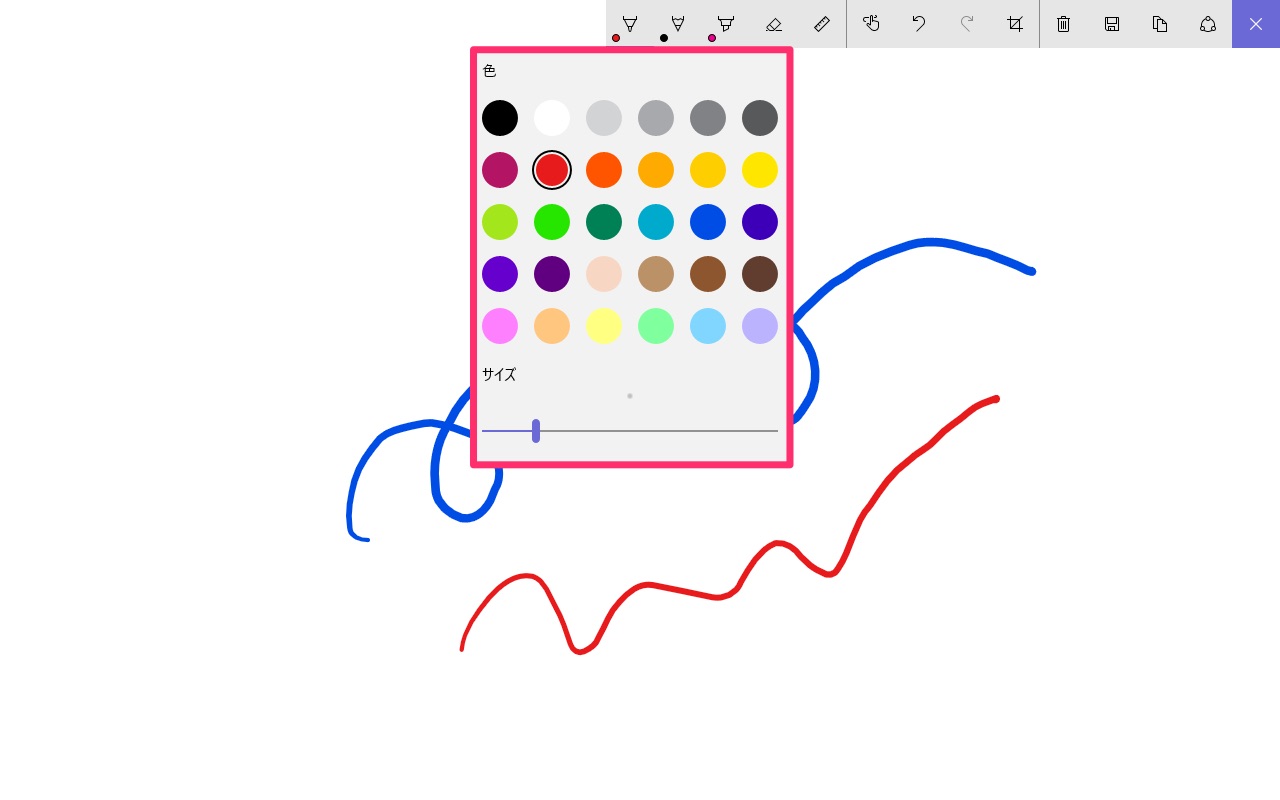Pick the dark green swatch
The width and height of the screenshot is (1280, 800).
[604, 222]
